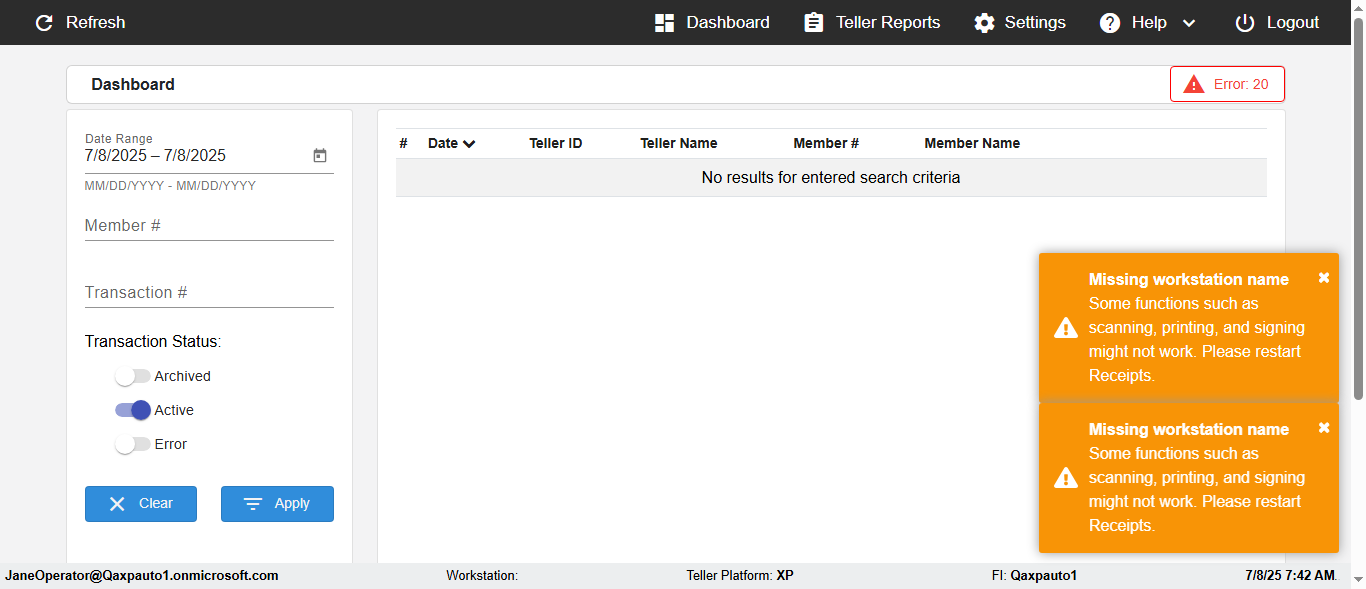Open the Teller Reports menu item
This screenshot has height=589, width=1366.
coord(887,23)
